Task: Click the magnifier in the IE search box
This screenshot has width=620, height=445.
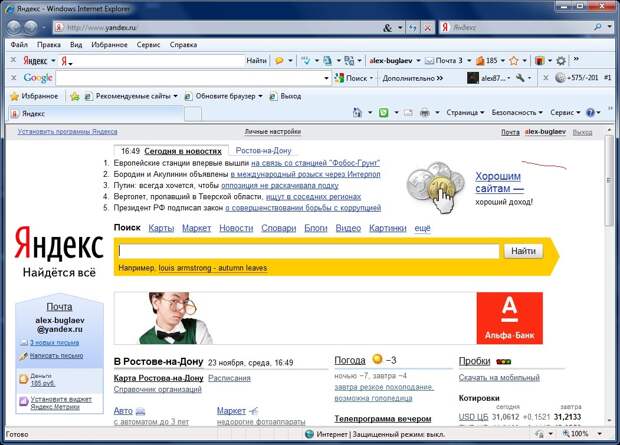Action: [x=597, y=27]
